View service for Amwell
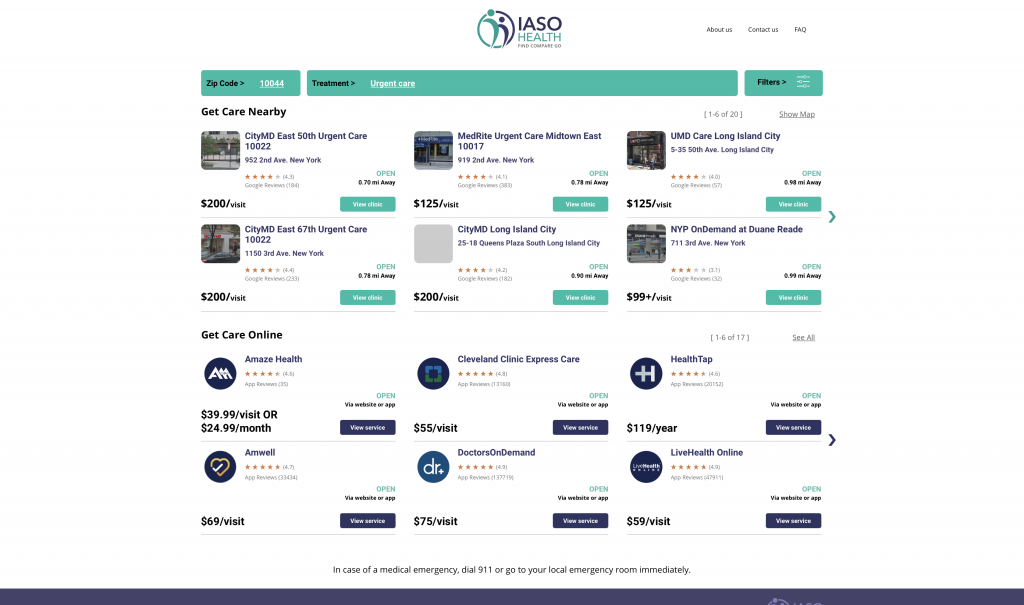Viewport: 1024px width, 605px height. (x=368, y=521)
